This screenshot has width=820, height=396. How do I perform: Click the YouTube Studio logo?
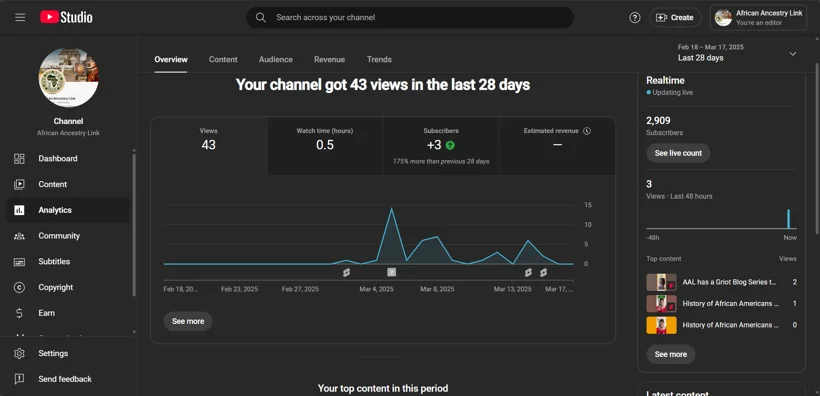click(66, 17)
